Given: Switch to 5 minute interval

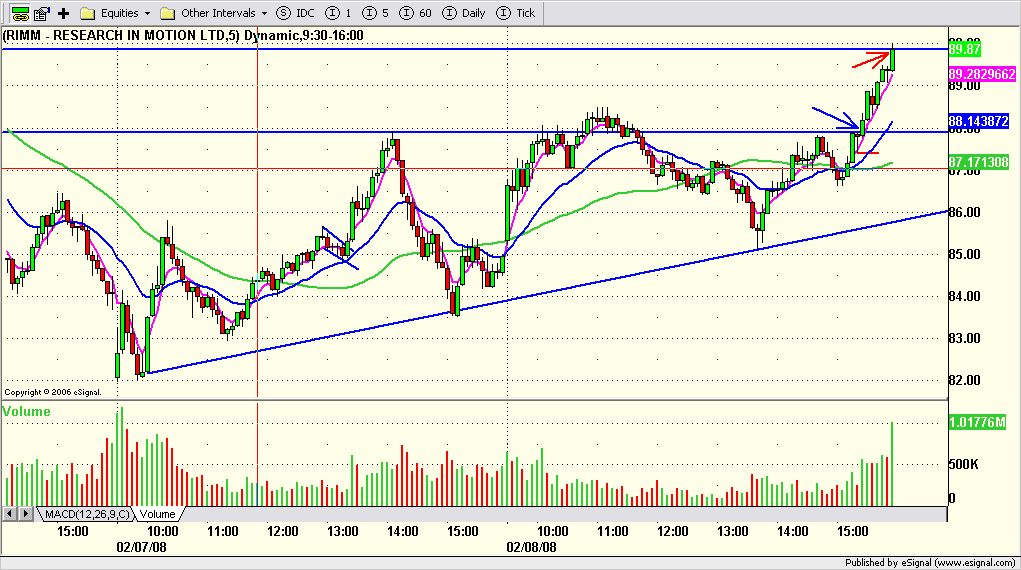Looking at the screenshot, I should (x=376, y=13).
